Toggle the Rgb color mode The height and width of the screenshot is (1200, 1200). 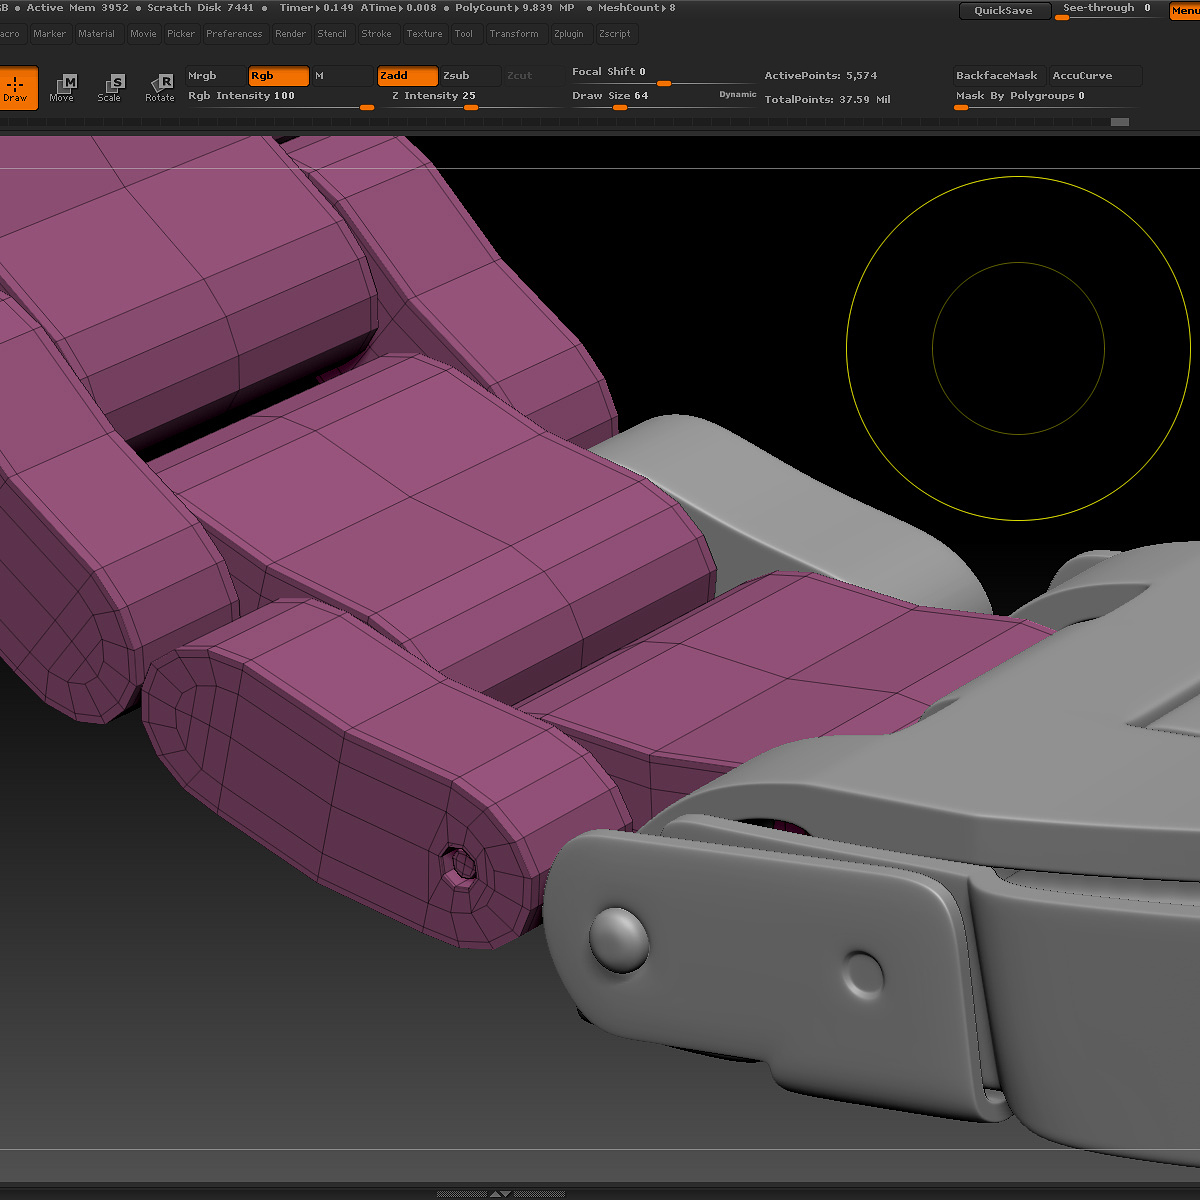(x=279, y=76)
